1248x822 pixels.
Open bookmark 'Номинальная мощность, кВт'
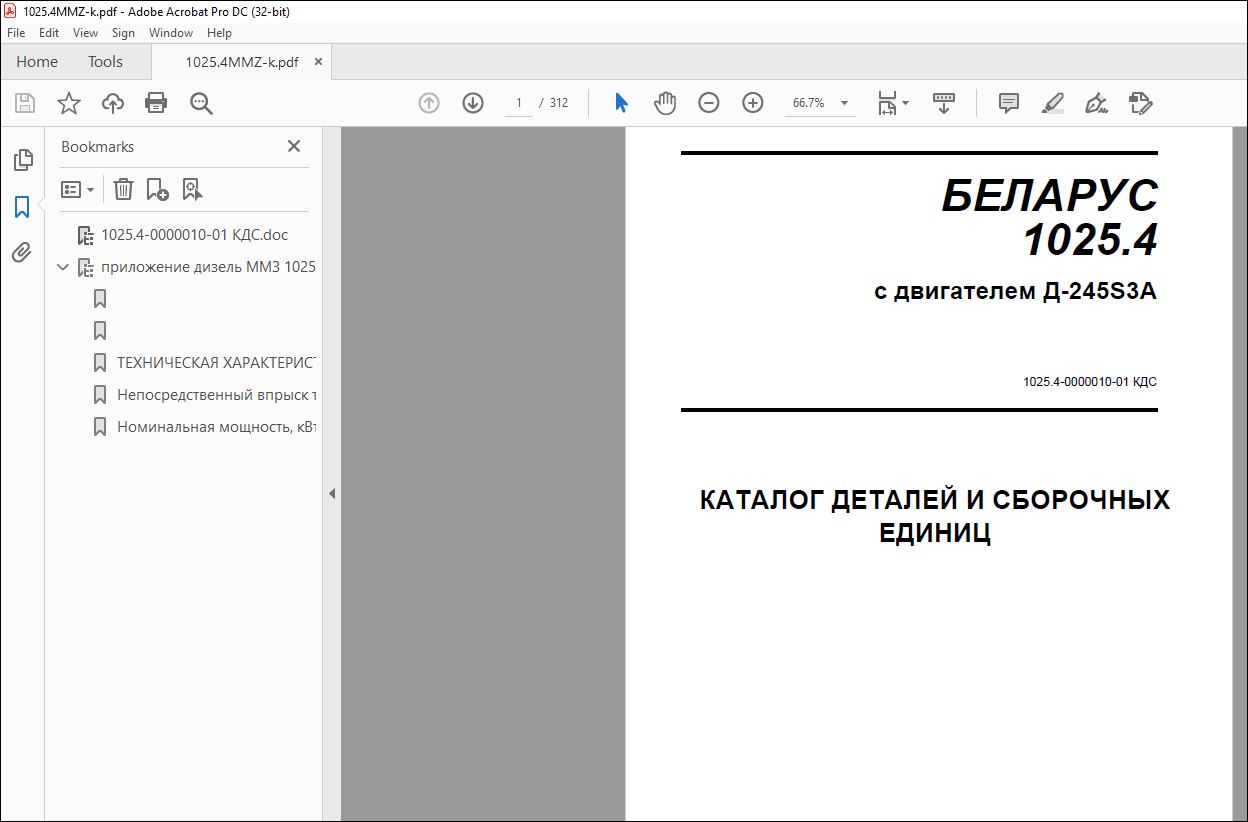[x=217, y=427]
